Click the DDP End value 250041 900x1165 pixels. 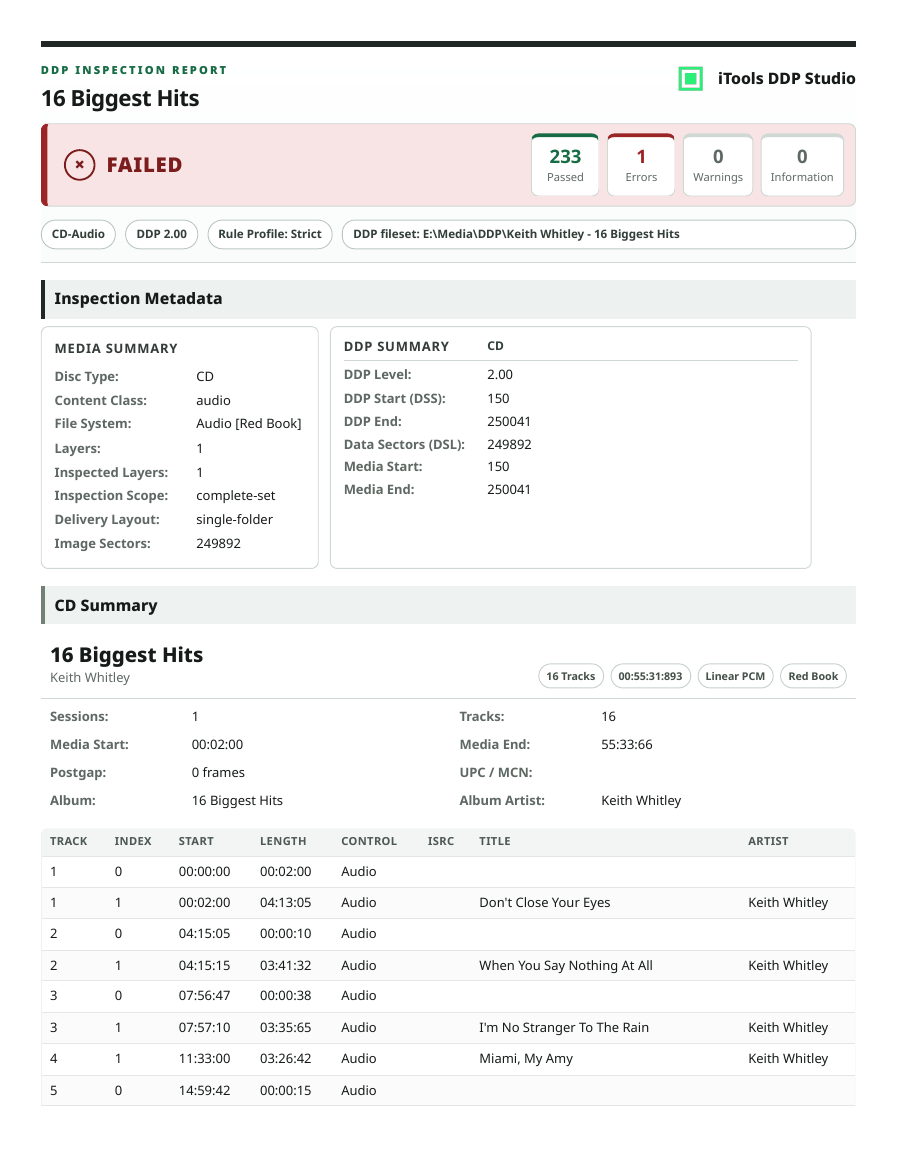click(509, 422)
